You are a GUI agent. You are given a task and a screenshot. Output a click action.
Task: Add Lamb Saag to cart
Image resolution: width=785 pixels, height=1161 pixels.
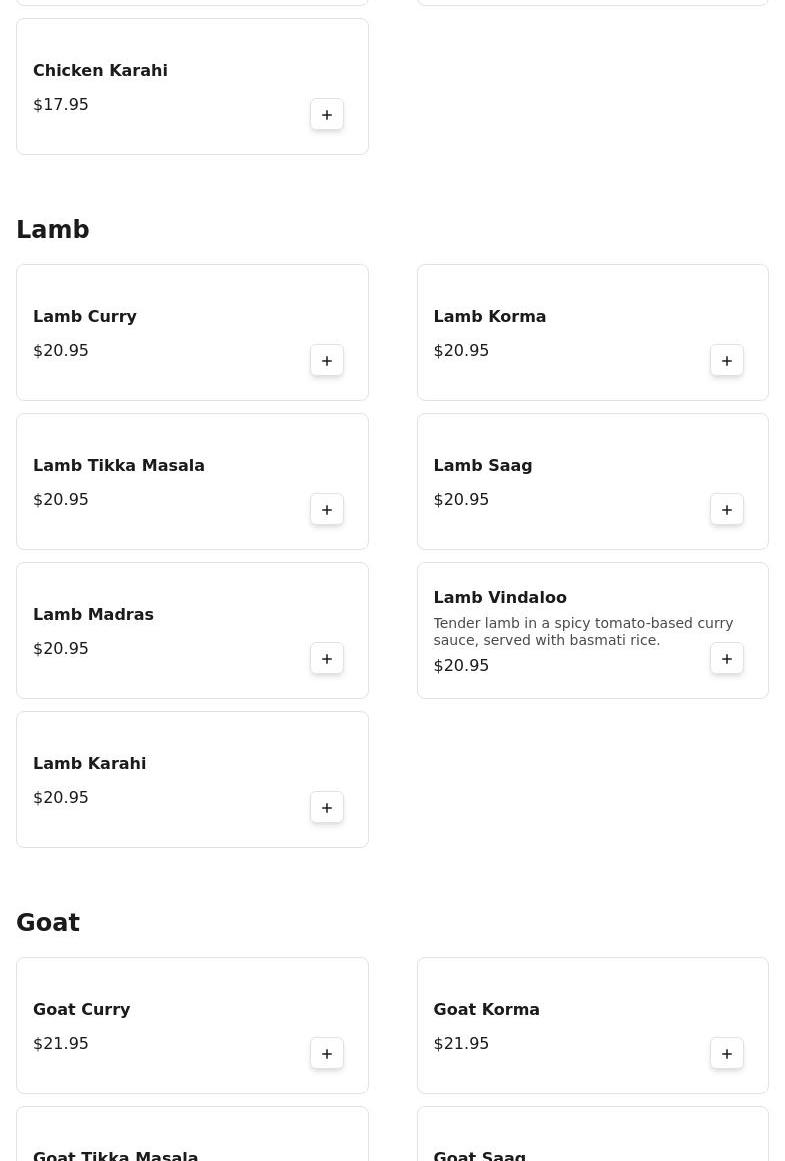click(727, 510)
